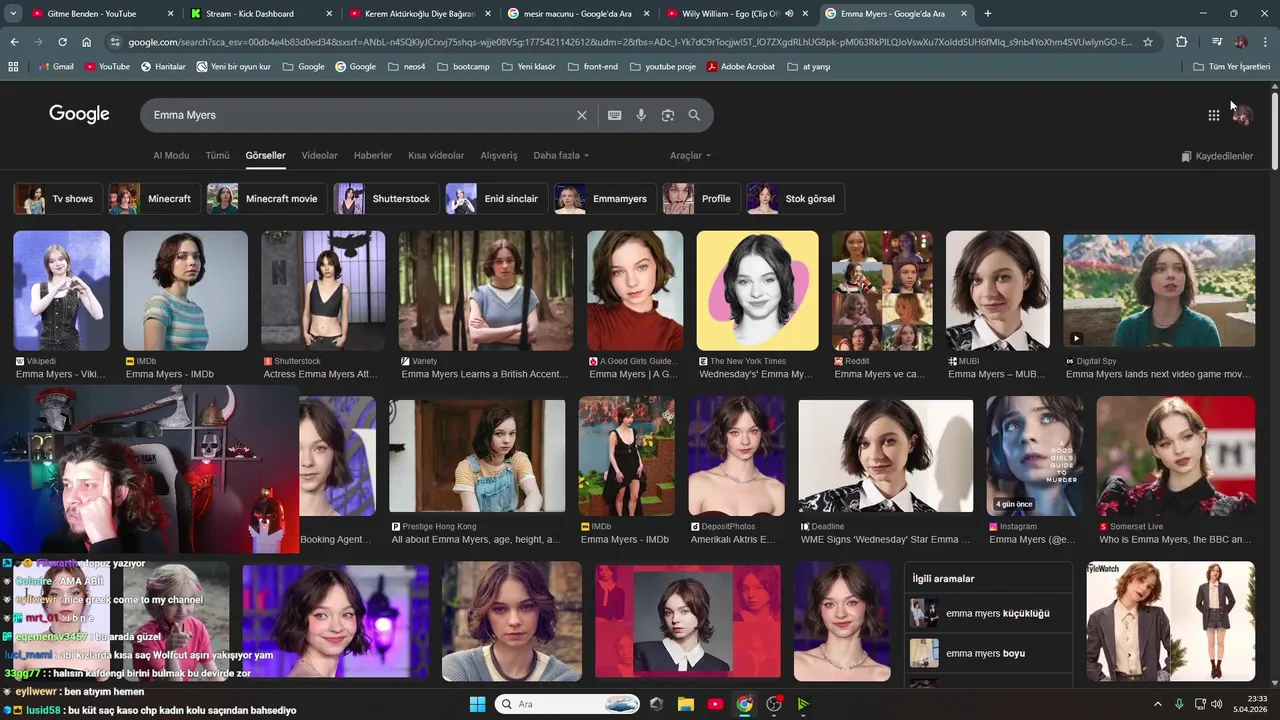The image size is (1280, 720).
Task: Open the neos4 bookmarks folder
Action: 406,66
